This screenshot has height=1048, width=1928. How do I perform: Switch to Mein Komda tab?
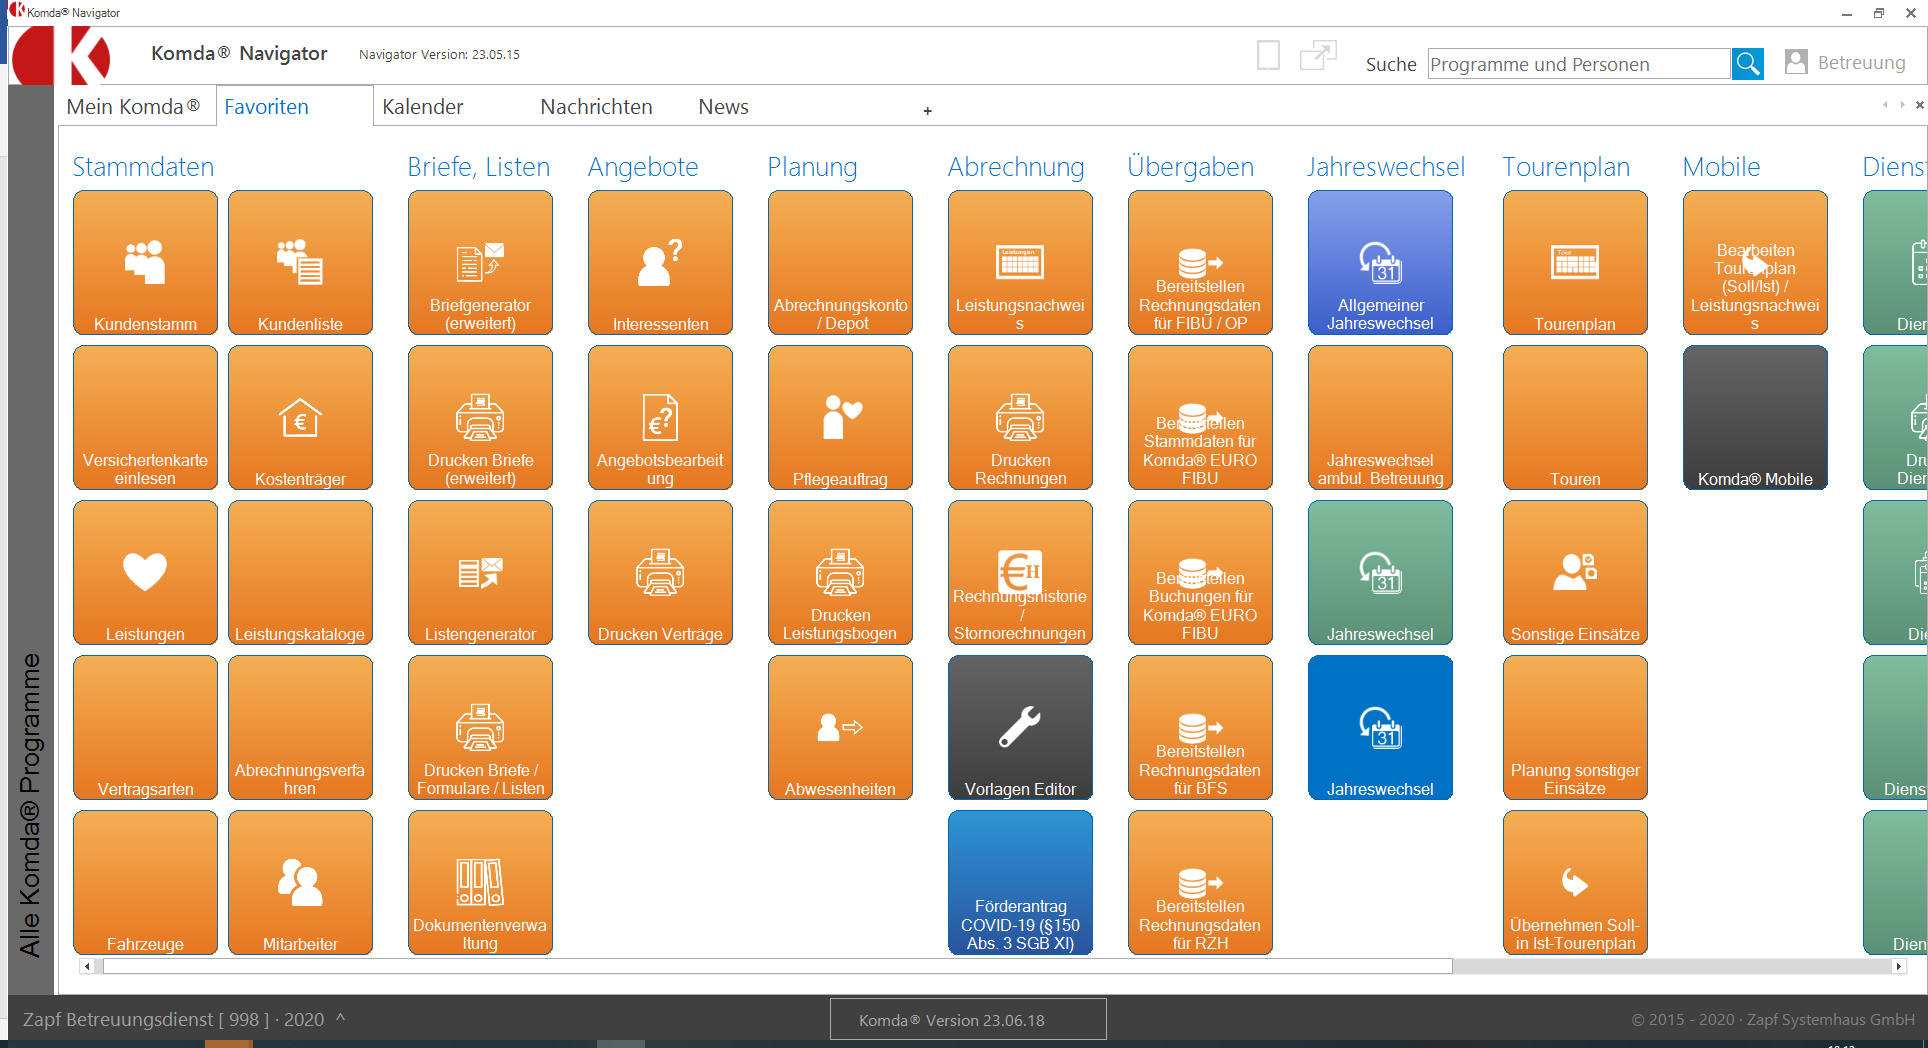pyautogui.click(x=134, y=107)
